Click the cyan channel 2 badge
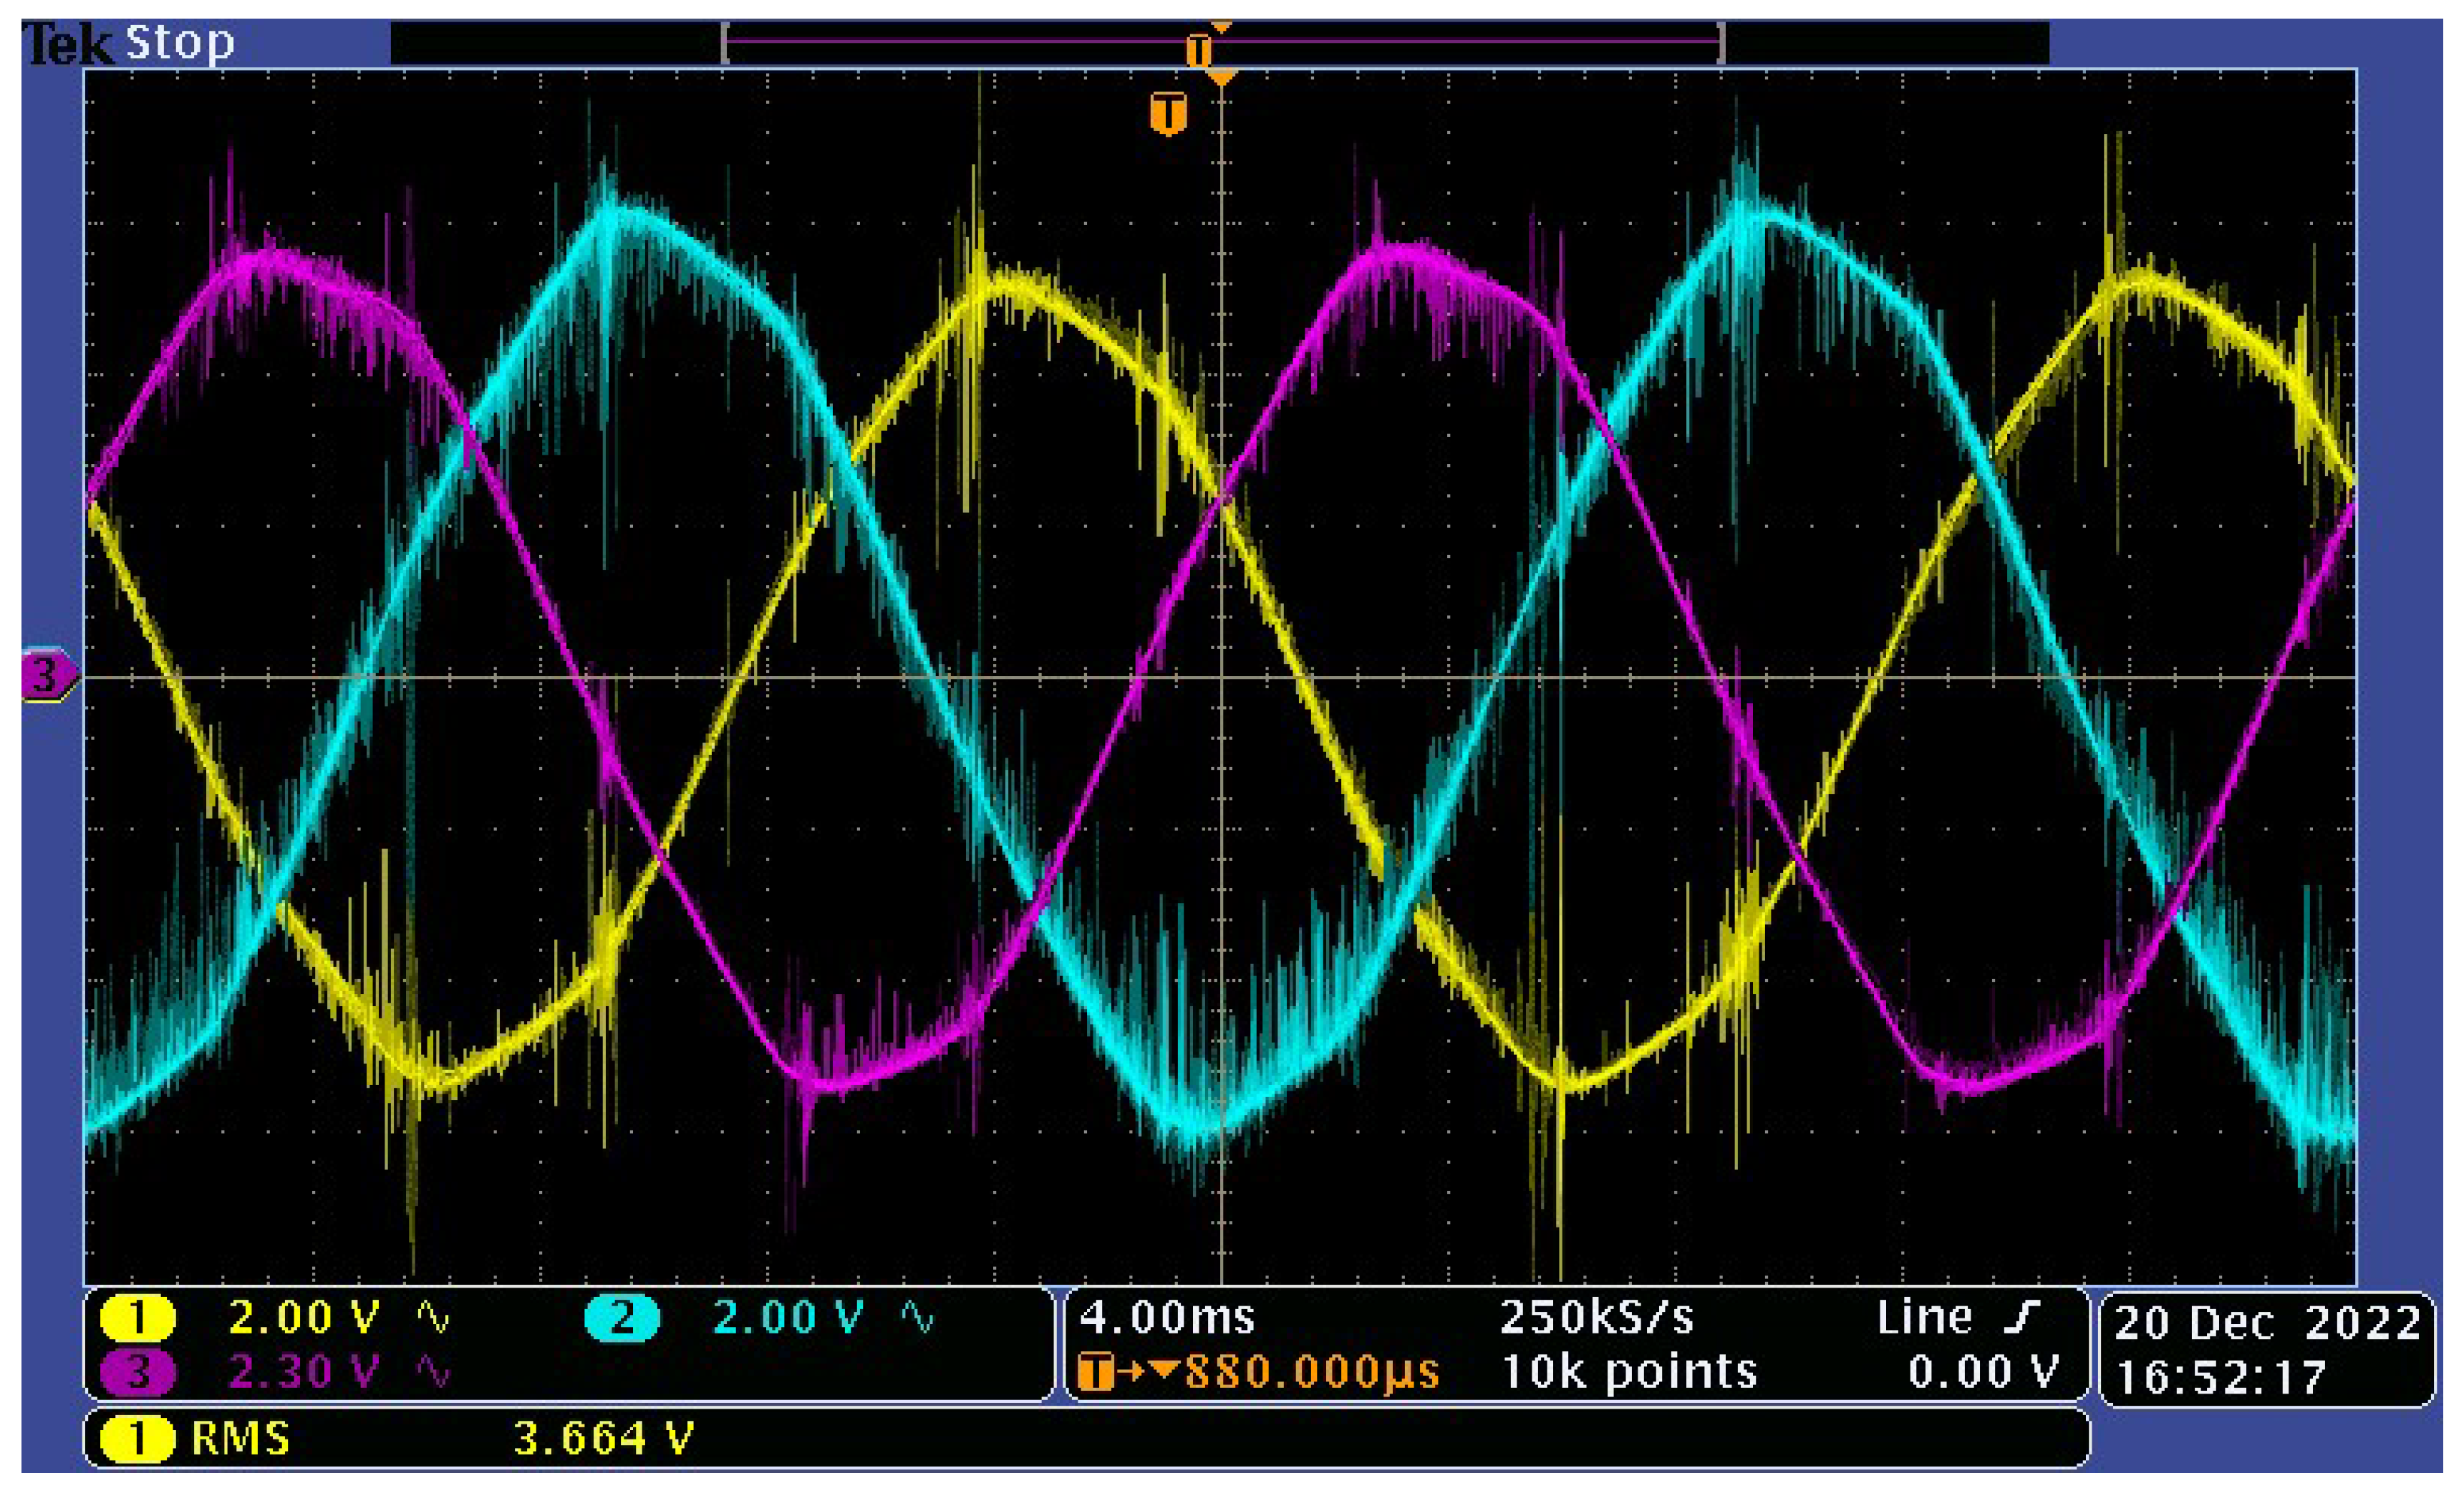Image resolution: width=2464 pixels, height=1491 pixels. pyautogui.click(x=621, y=1318)
